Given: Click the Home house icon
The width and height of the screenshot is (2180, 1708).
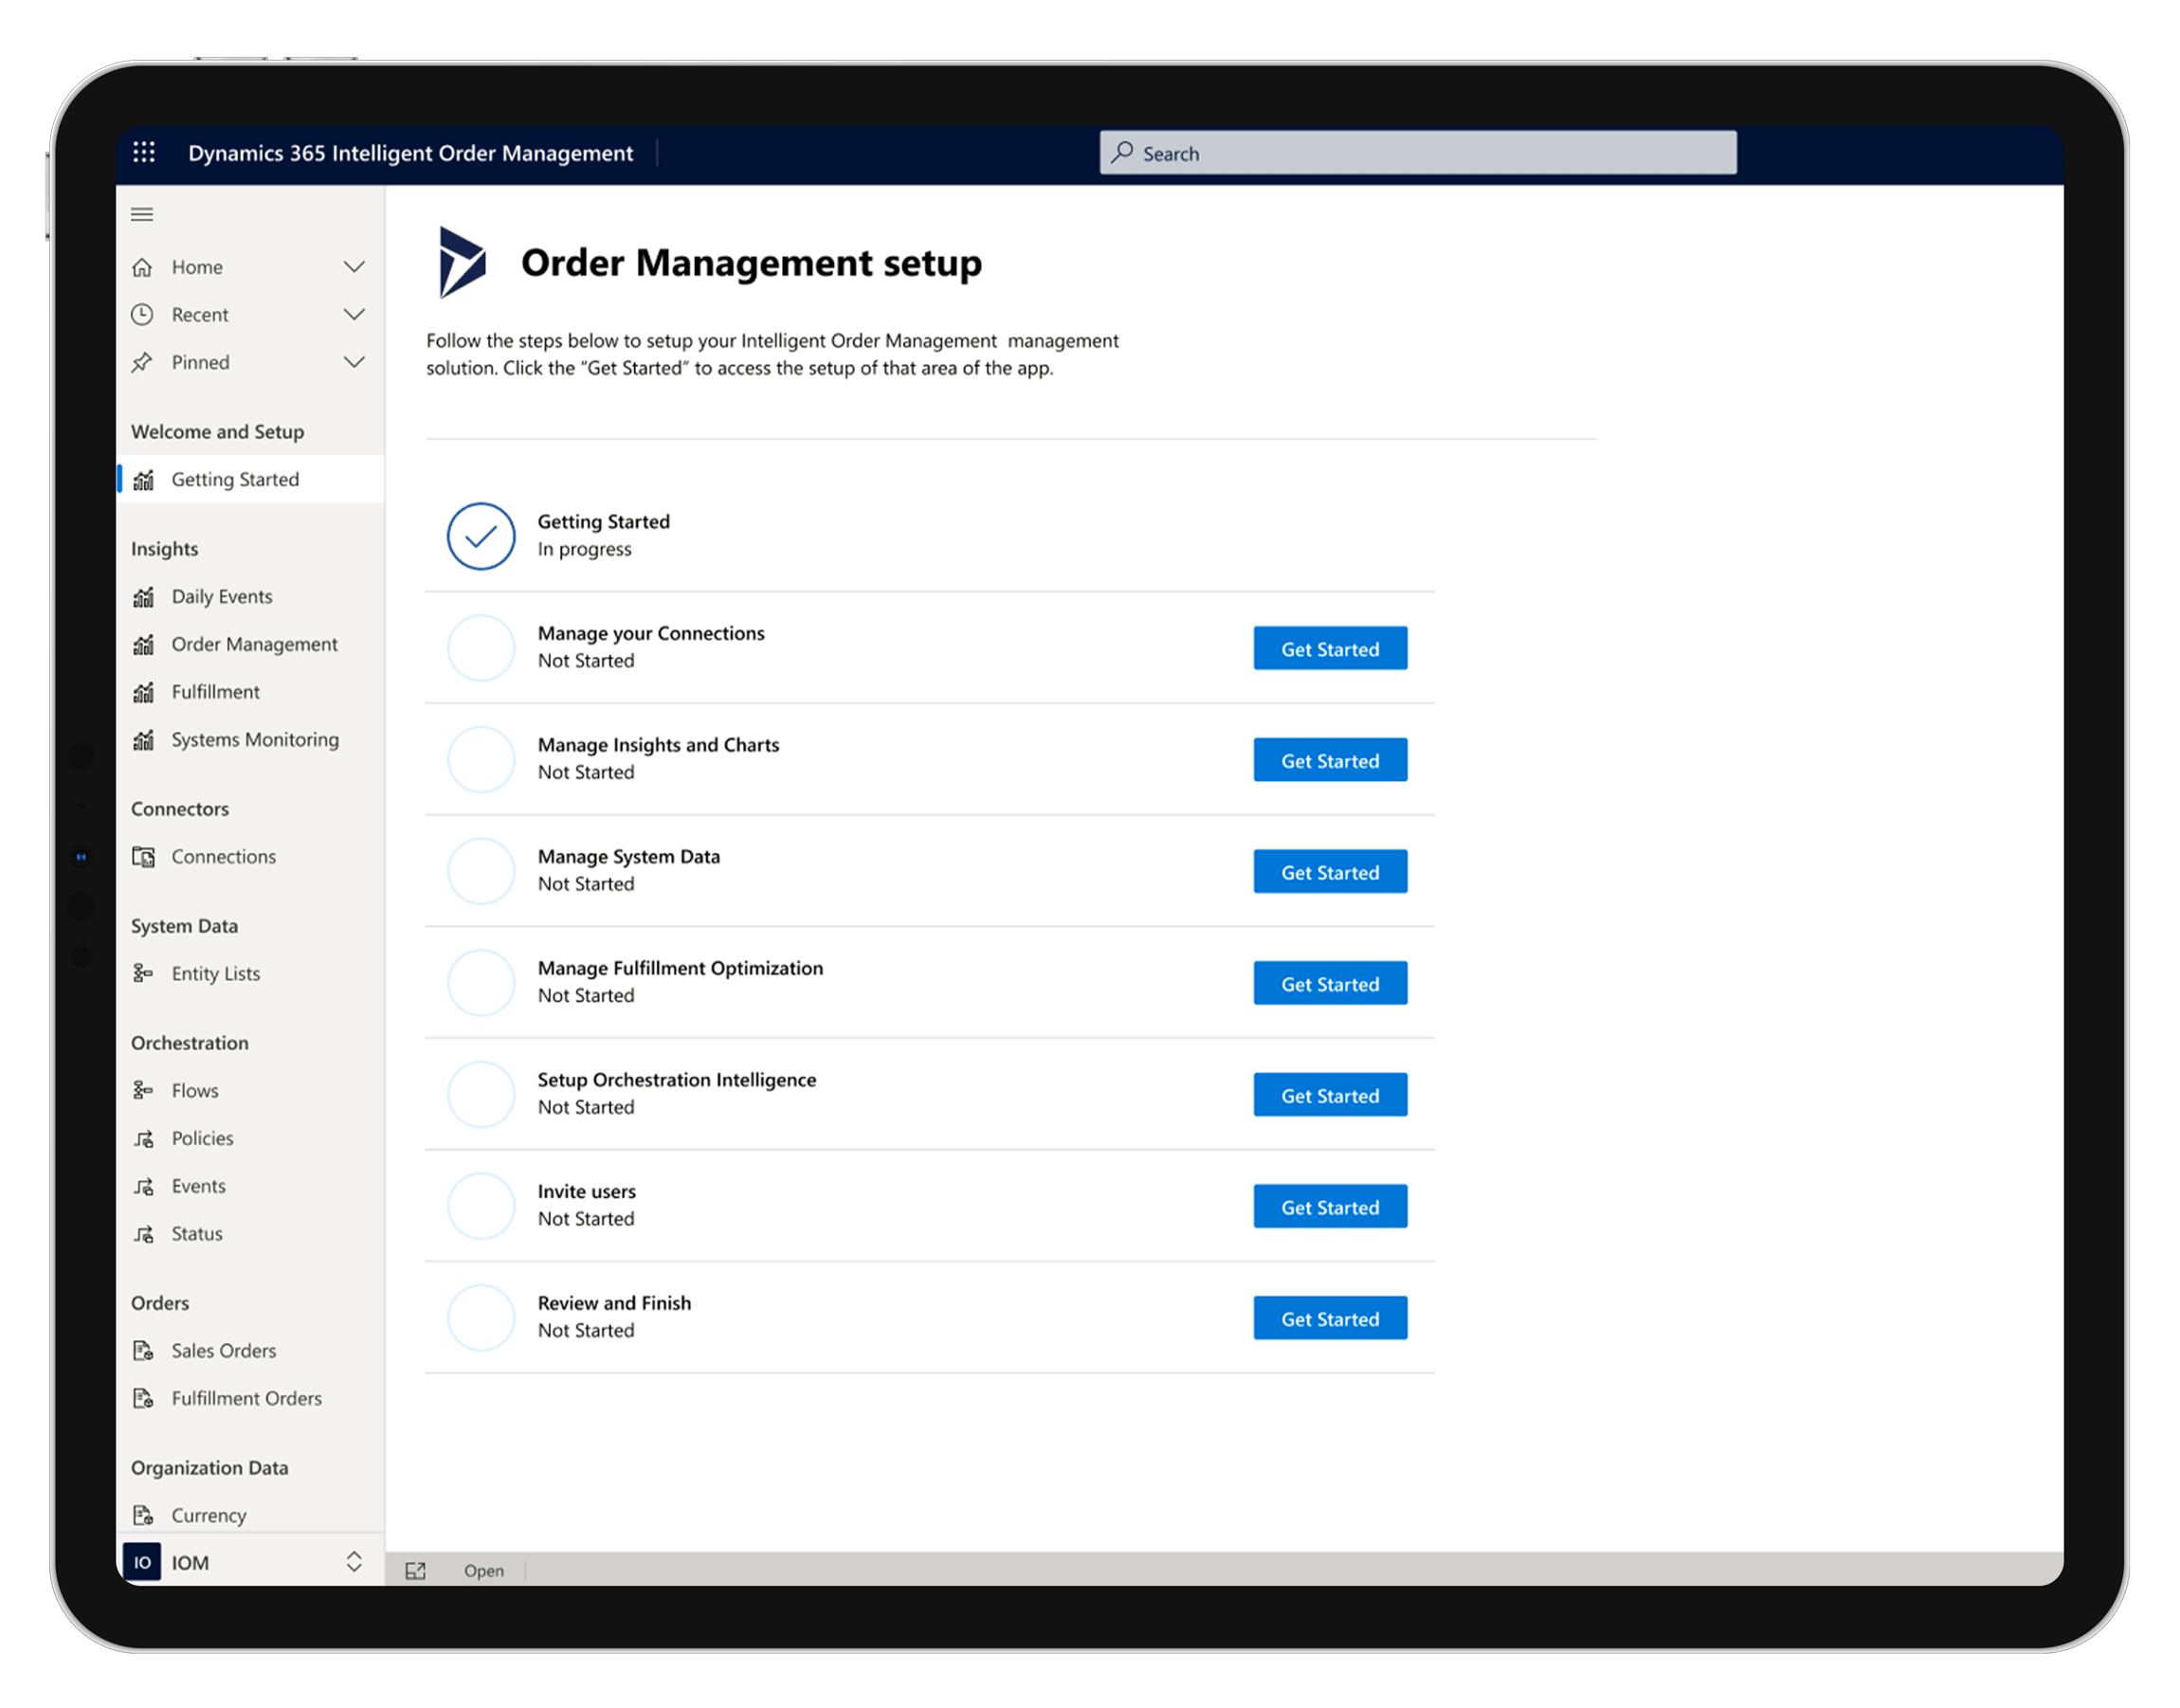Looking at the screenshot, I should pos(142,267).
